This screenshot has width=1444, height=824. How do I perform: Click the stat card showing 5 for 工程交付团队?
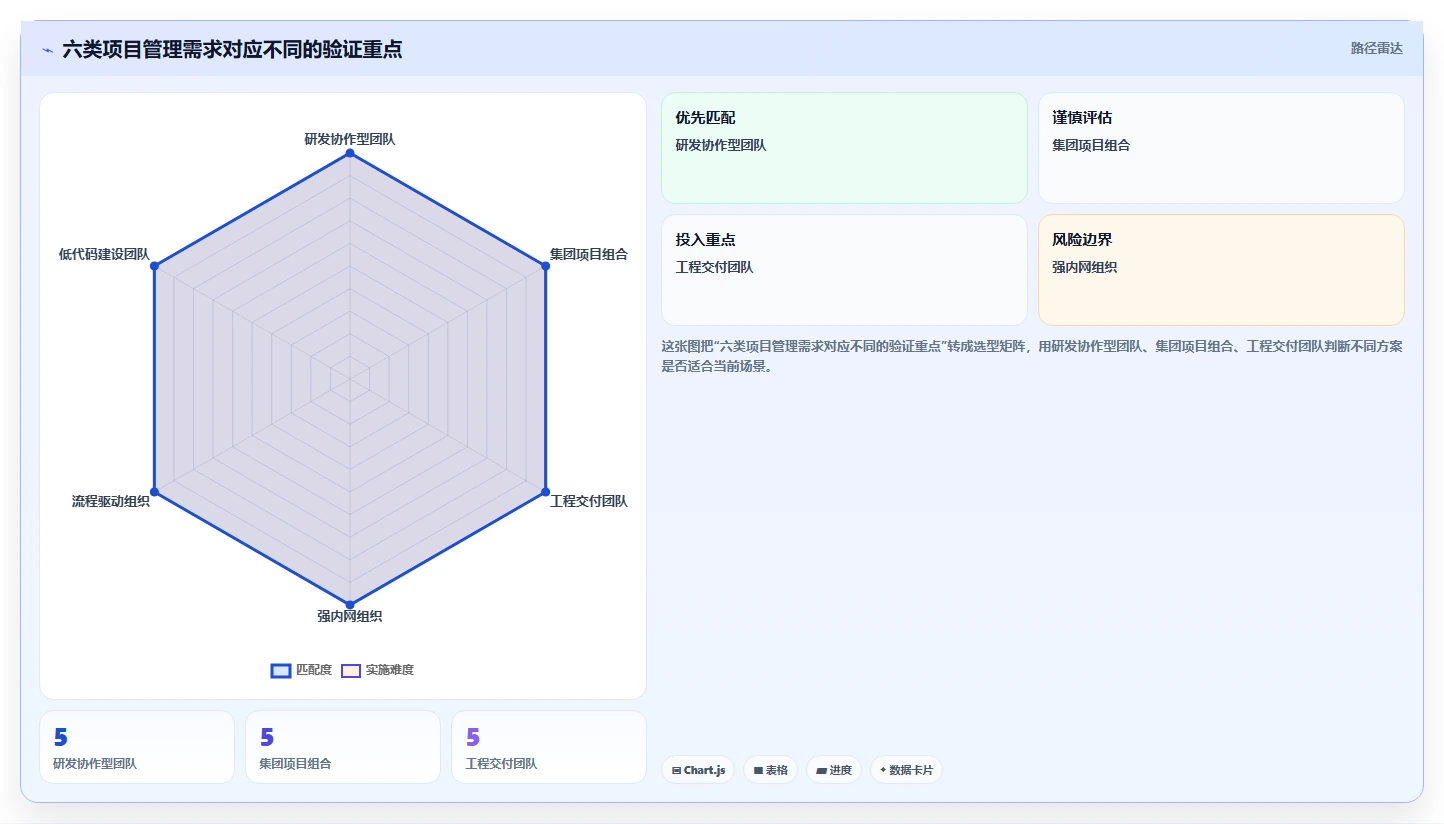(549, 747)
